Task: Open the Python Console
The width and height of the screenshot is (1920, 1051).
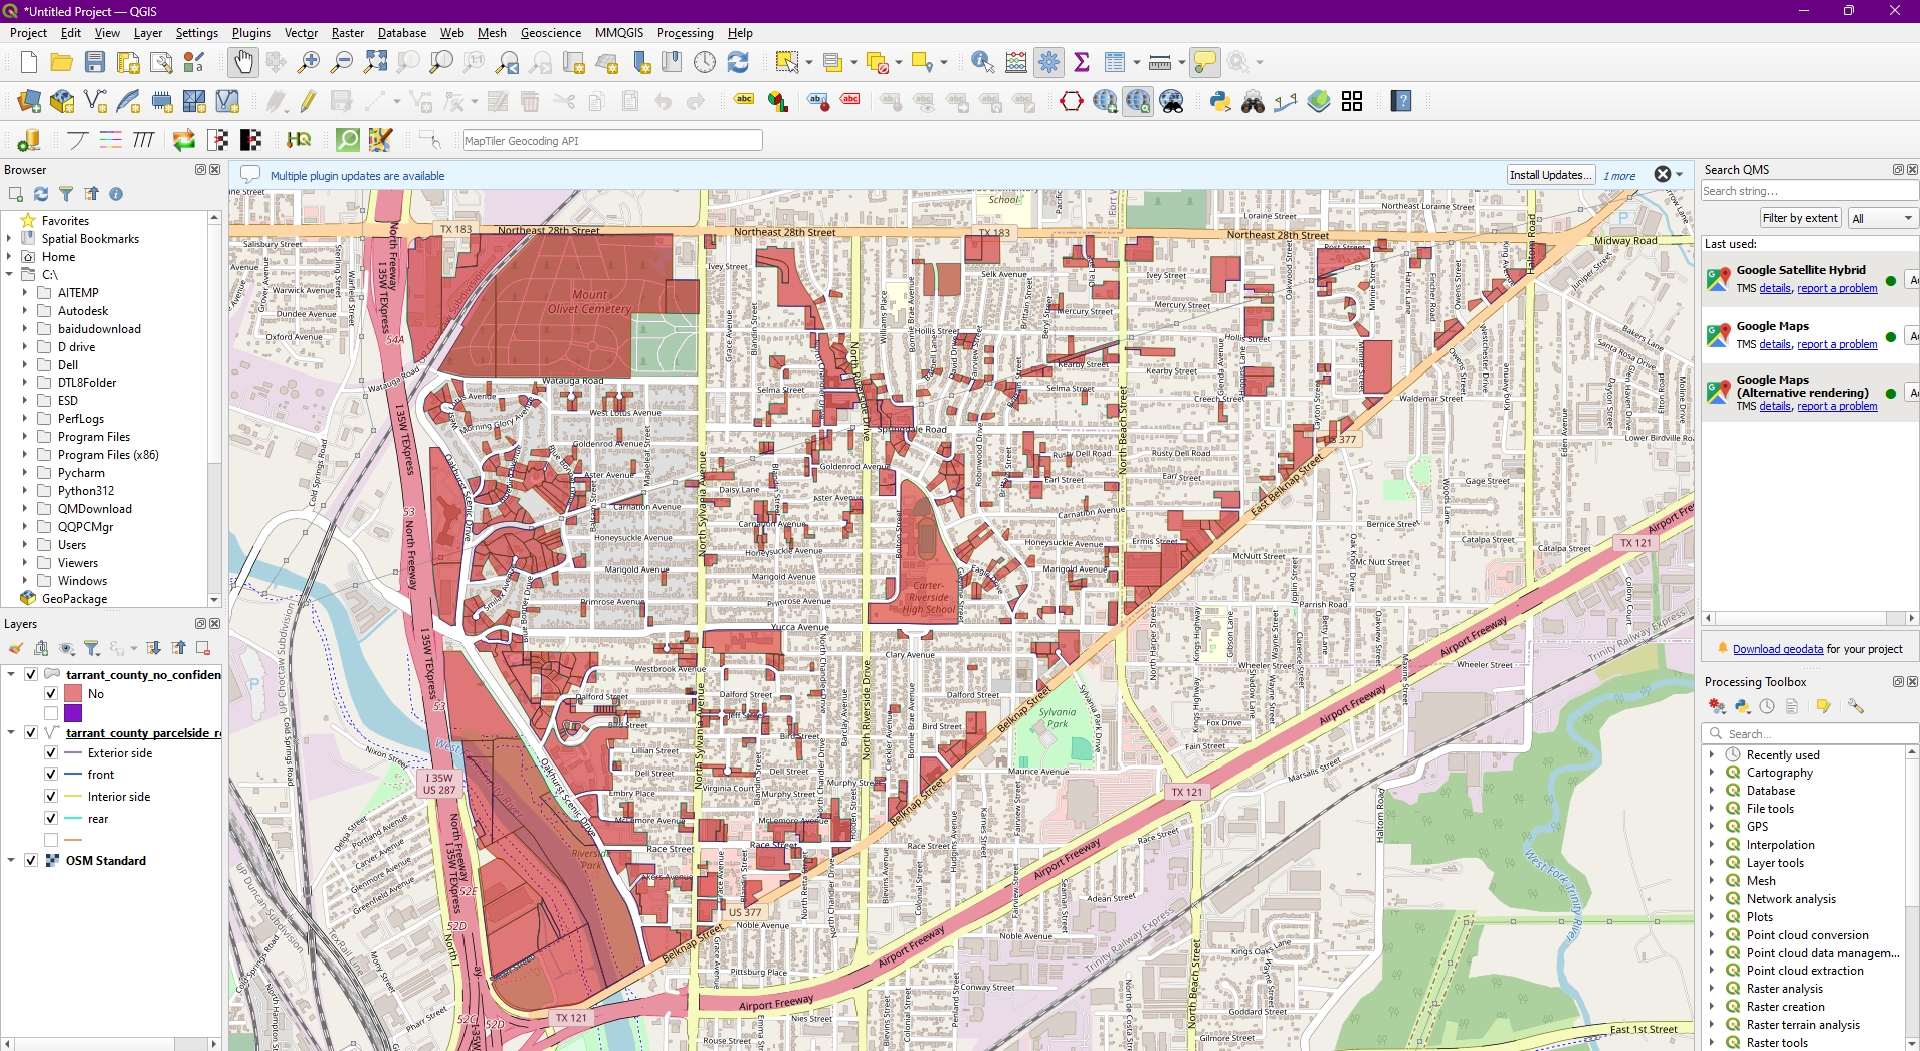Action: (1219, 101)
